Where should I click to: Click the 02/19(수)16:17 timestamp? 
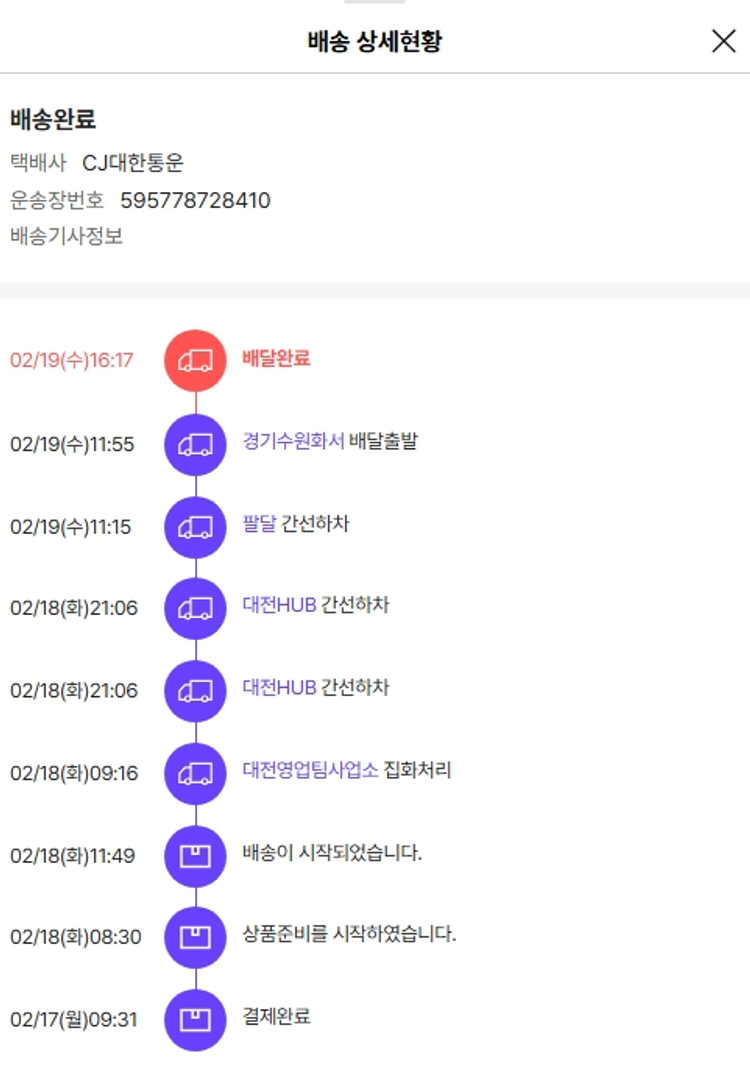72,361
